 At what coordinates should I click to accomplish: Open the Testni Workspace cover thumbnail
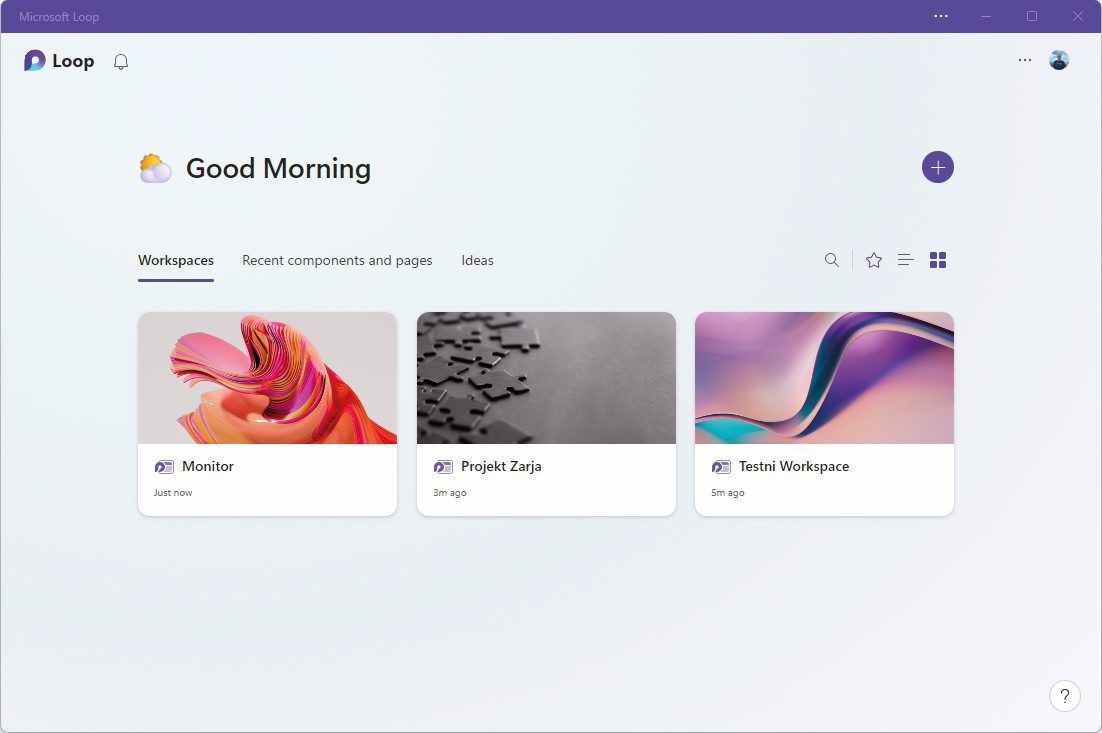tap(824, 378)
